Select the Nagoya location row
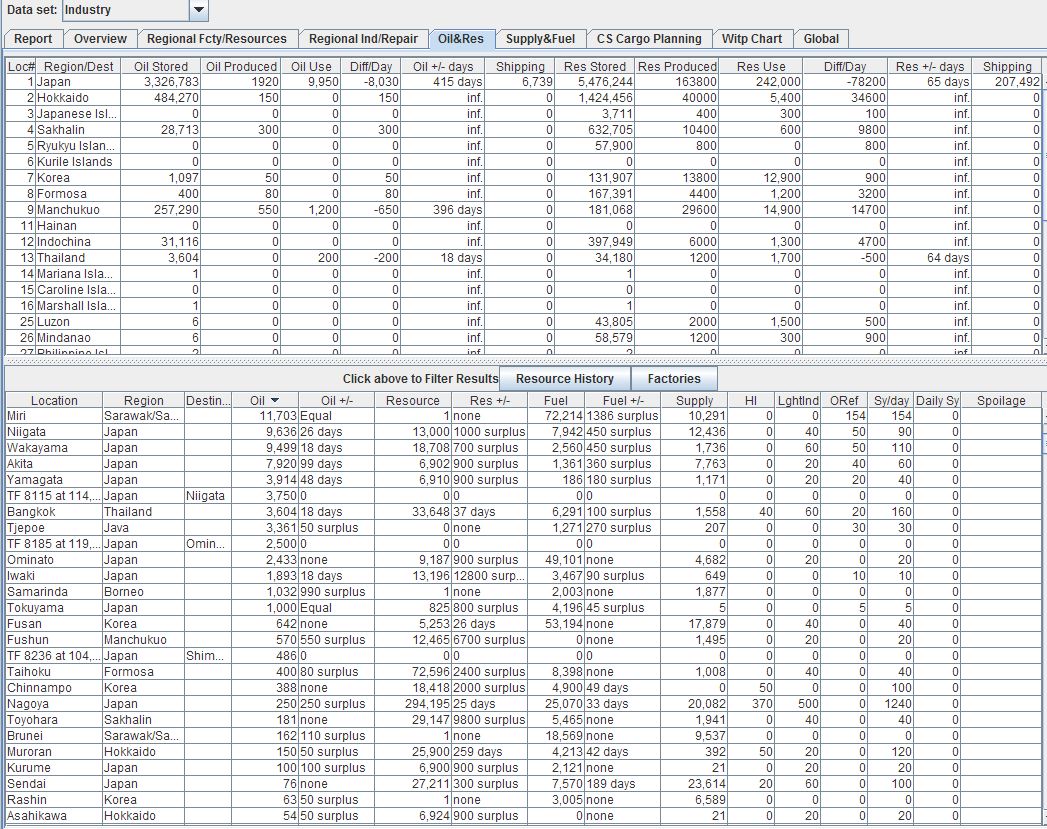 [524, 704]
